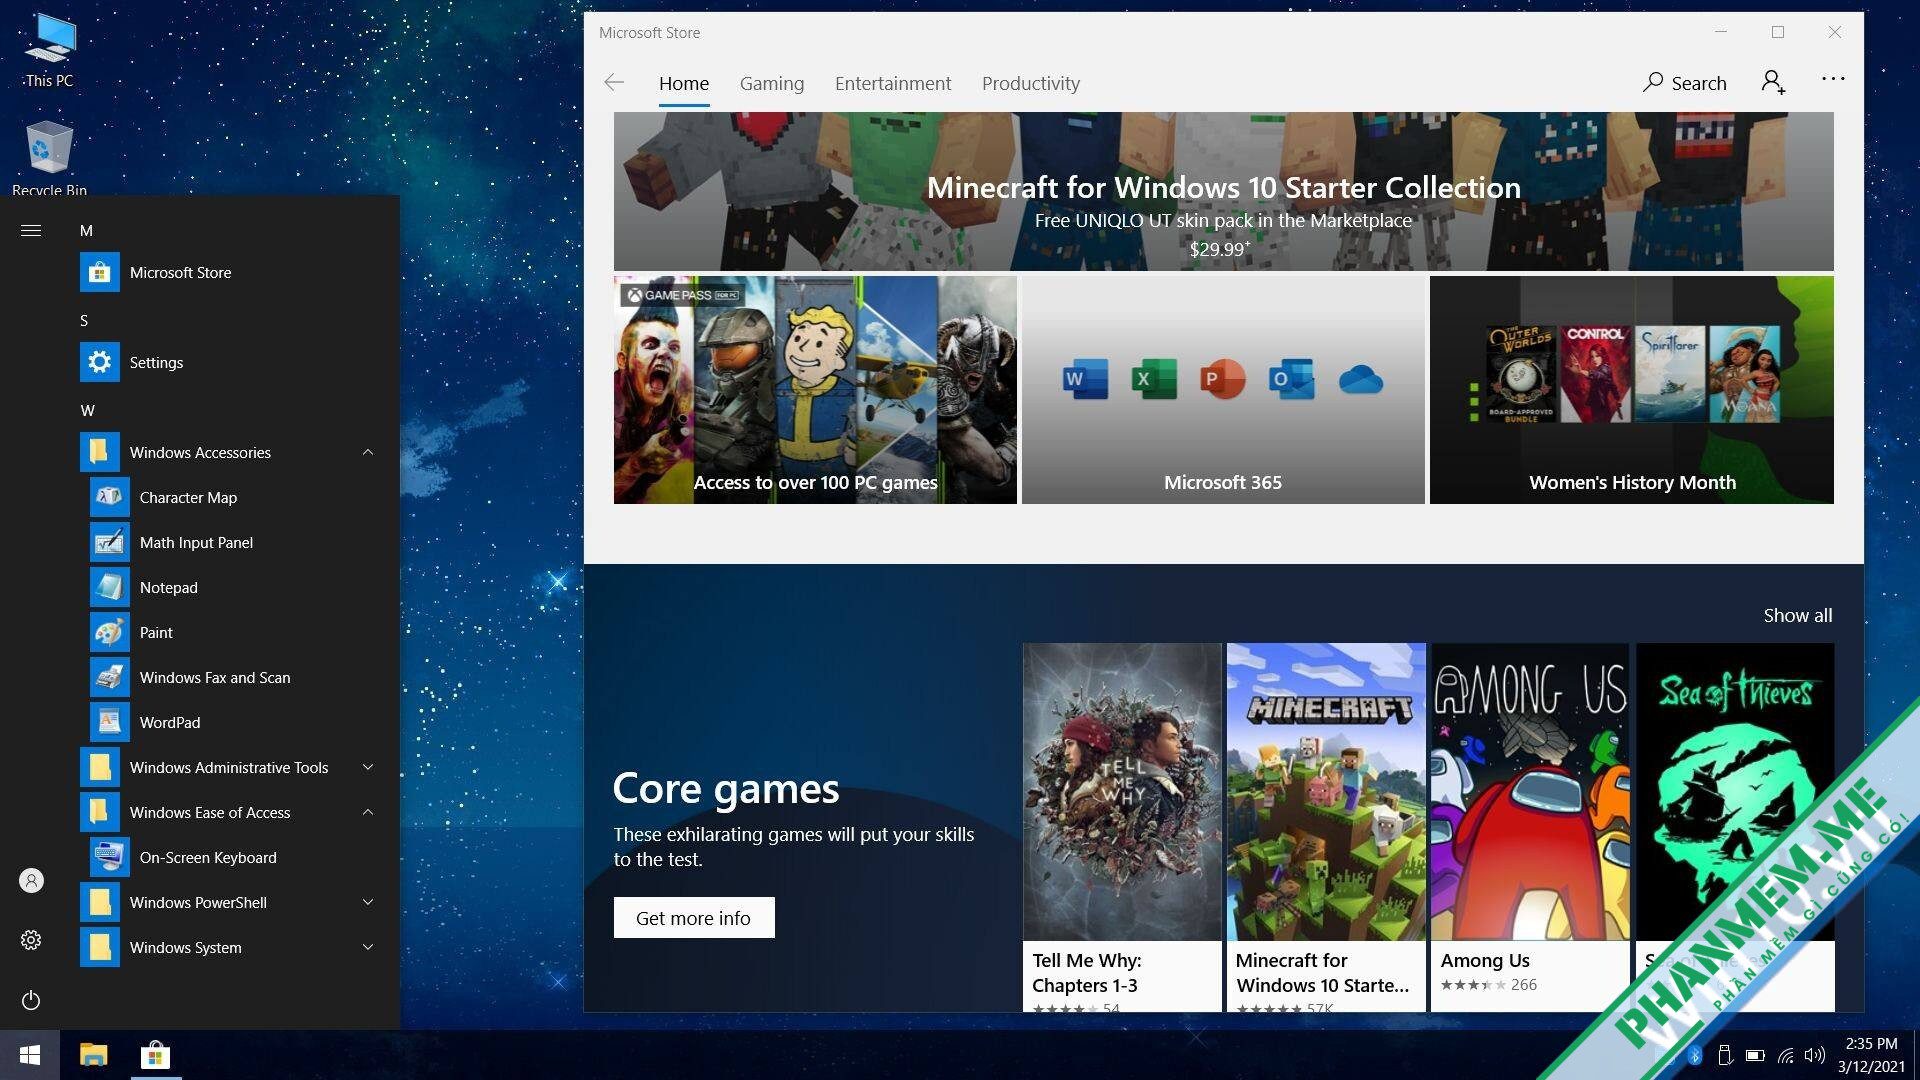Open This PC desktop icon
Viewport: 1920px width, 1080px height.
click(49, 50)
